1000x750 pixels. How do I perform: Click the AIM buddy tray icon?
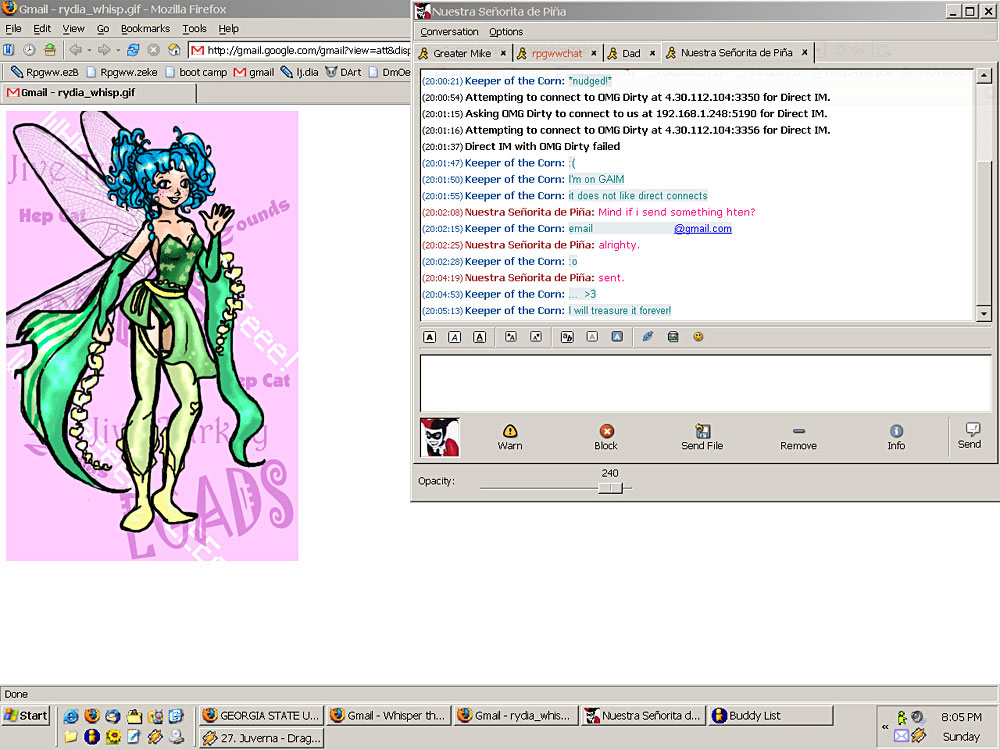901,717
